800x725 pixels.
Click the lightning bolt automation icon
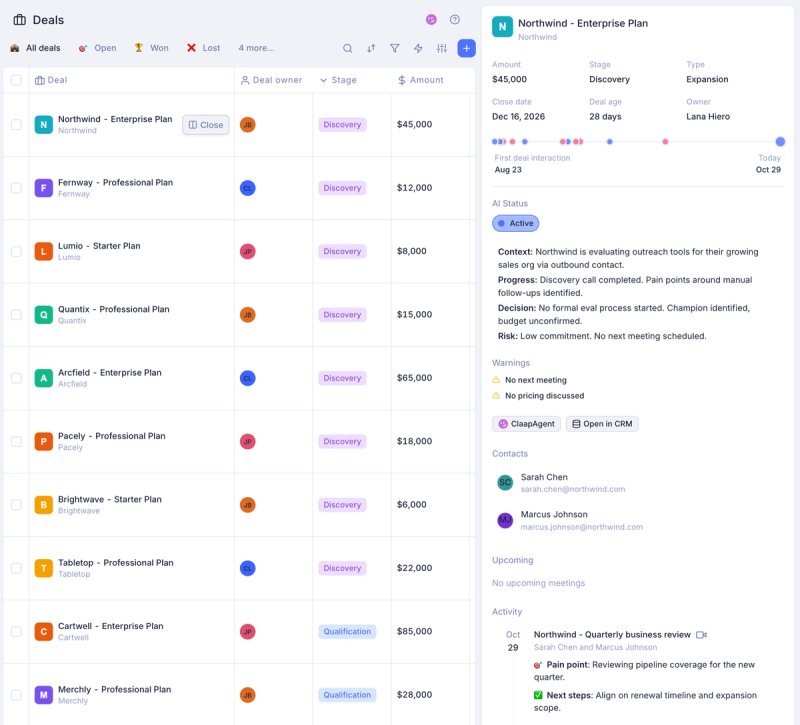tap(418, 48)
